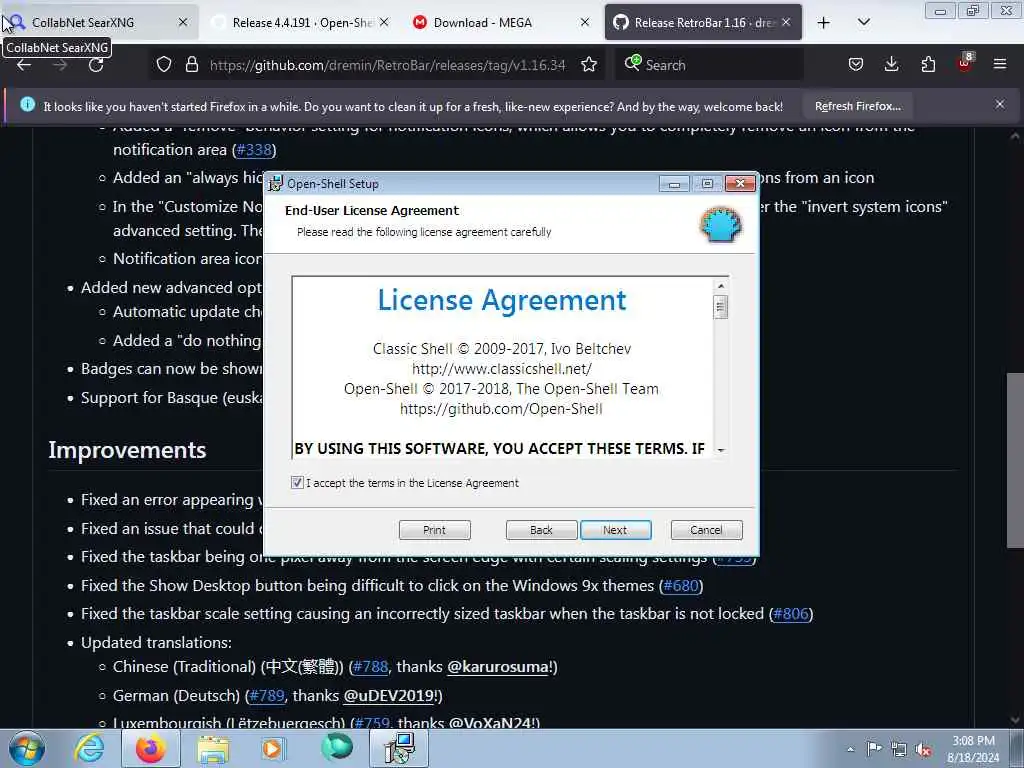
Task: Launch Internet Explorer from taskbar
Action: 89,748
